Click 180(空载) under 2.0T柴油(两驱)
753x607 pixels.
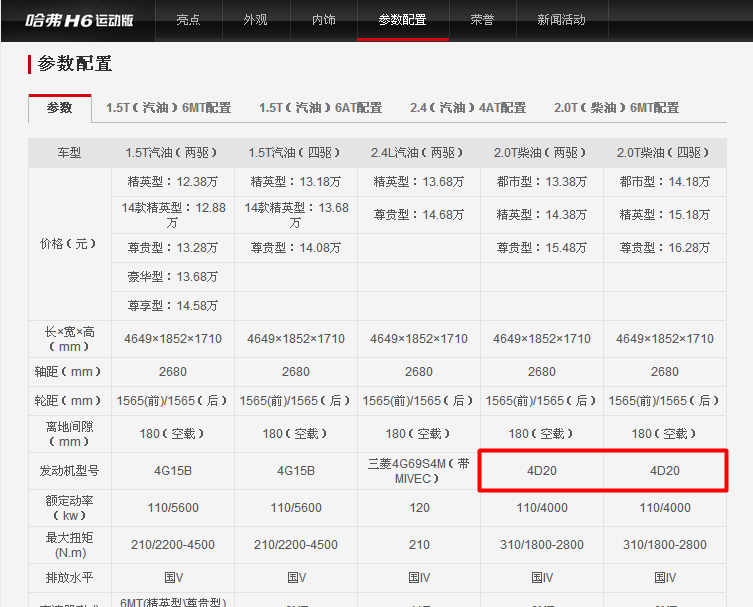(541, 434)
